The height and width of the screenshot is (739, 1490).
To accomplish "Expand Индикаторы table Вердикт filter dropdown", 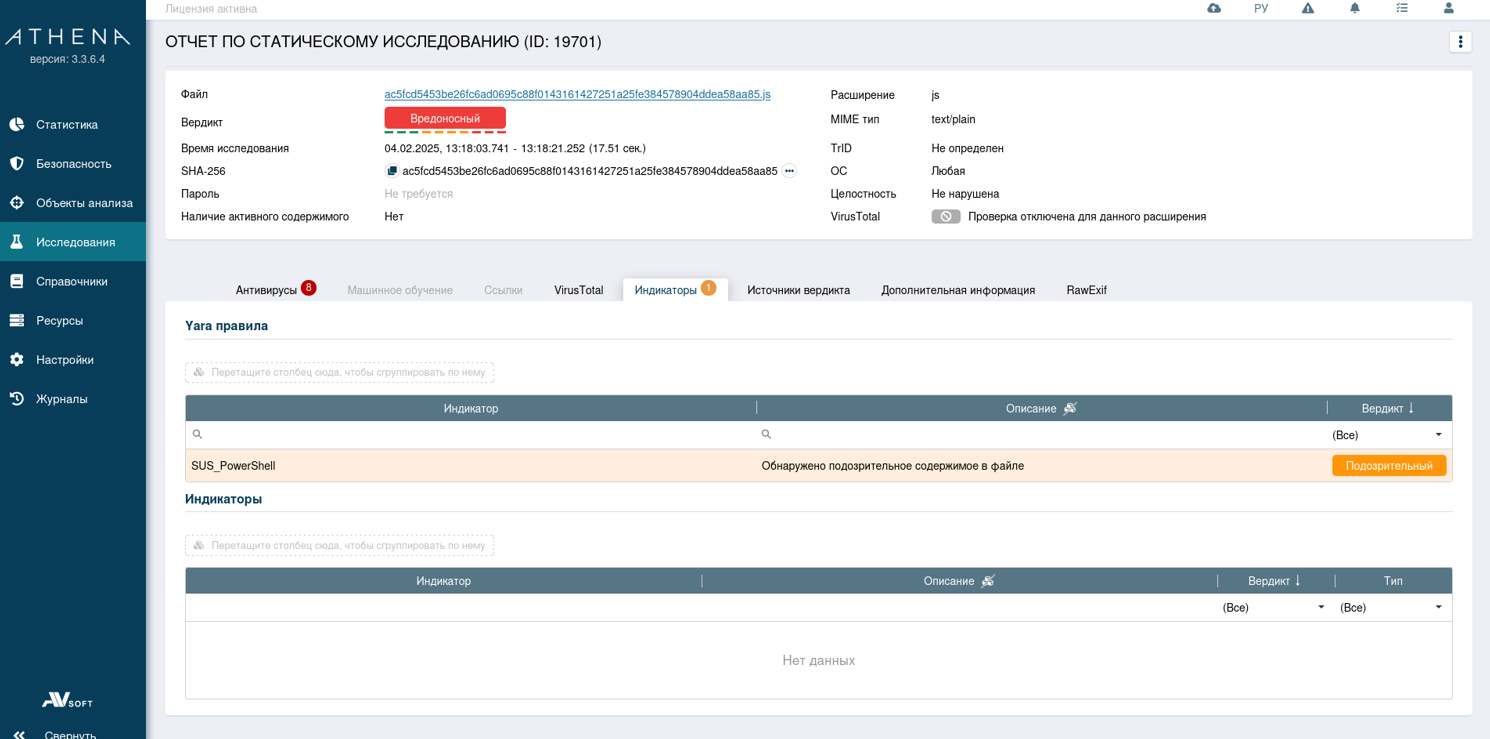I will tap(1320, 608).
